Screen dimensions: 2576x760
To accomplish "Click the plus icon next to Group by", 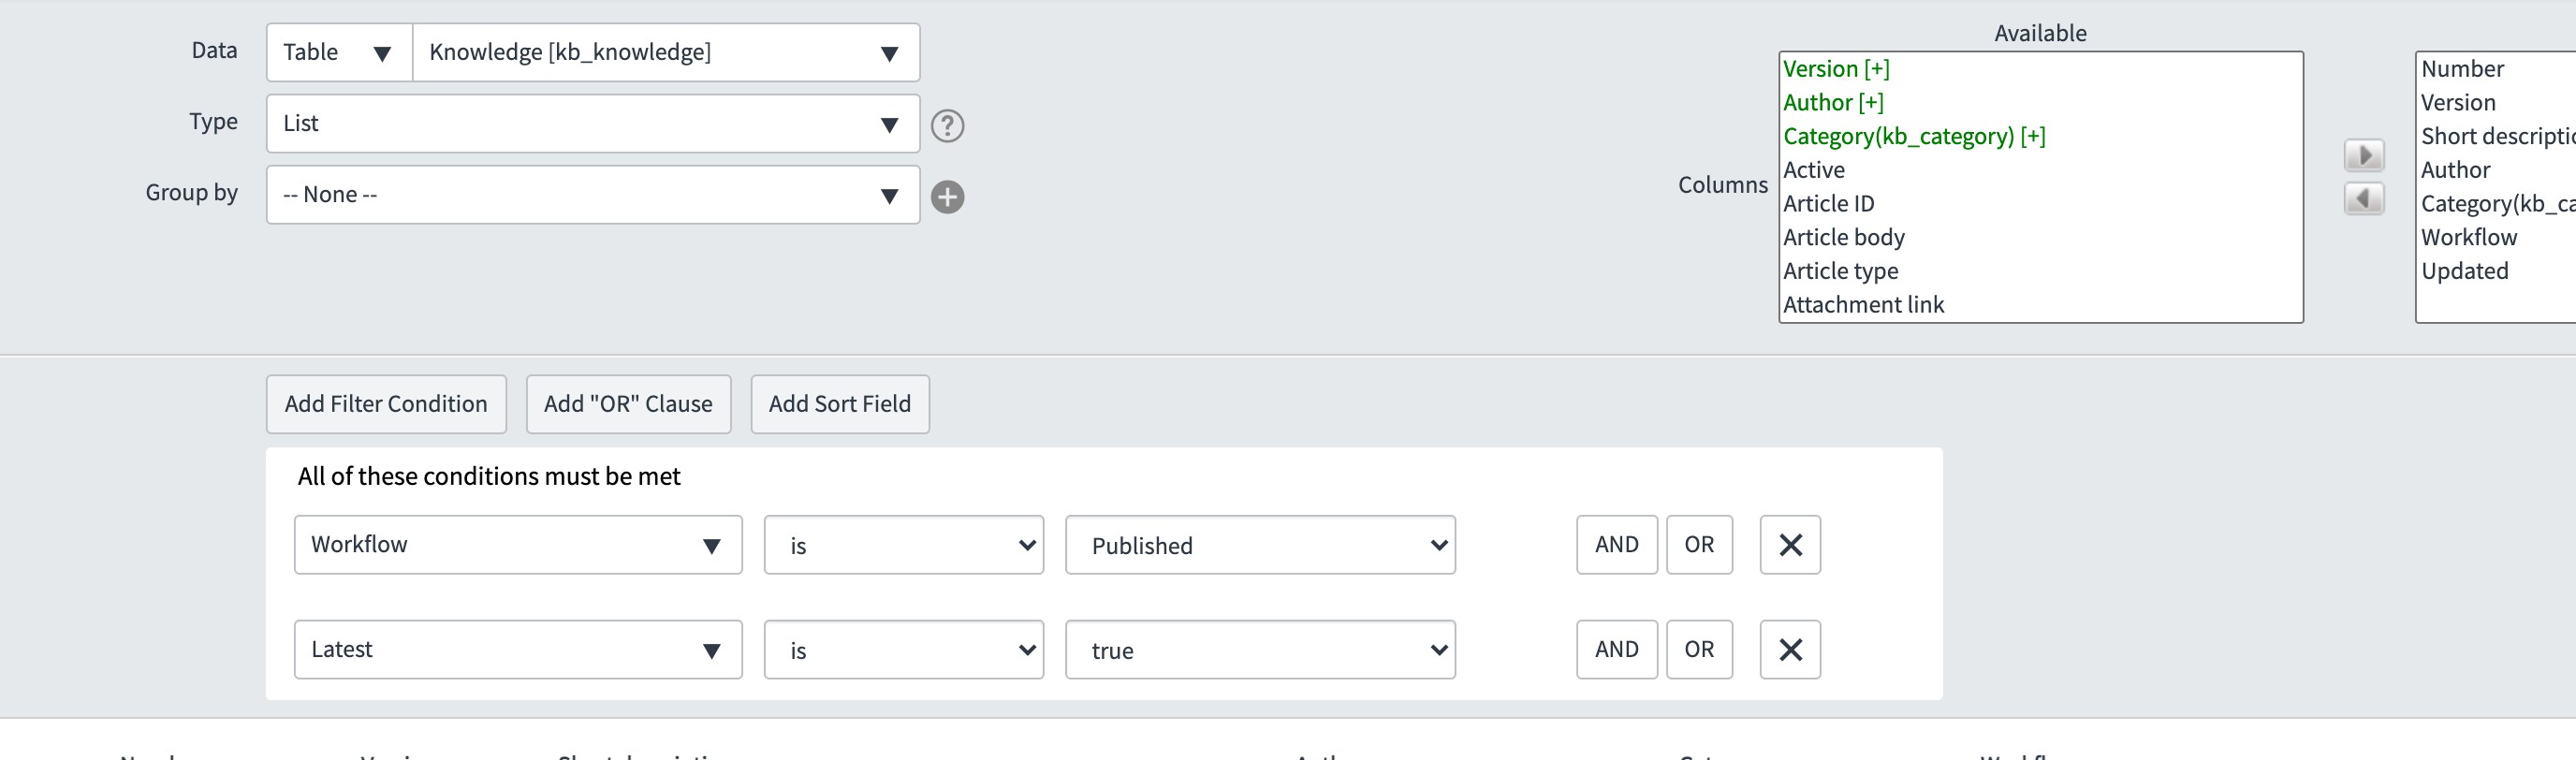I will coord(947,197).
